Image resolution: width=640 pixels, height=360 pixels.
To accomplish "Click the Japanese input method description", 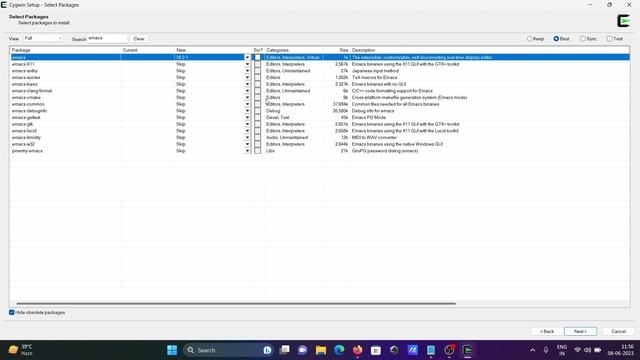I will [375, 71].
